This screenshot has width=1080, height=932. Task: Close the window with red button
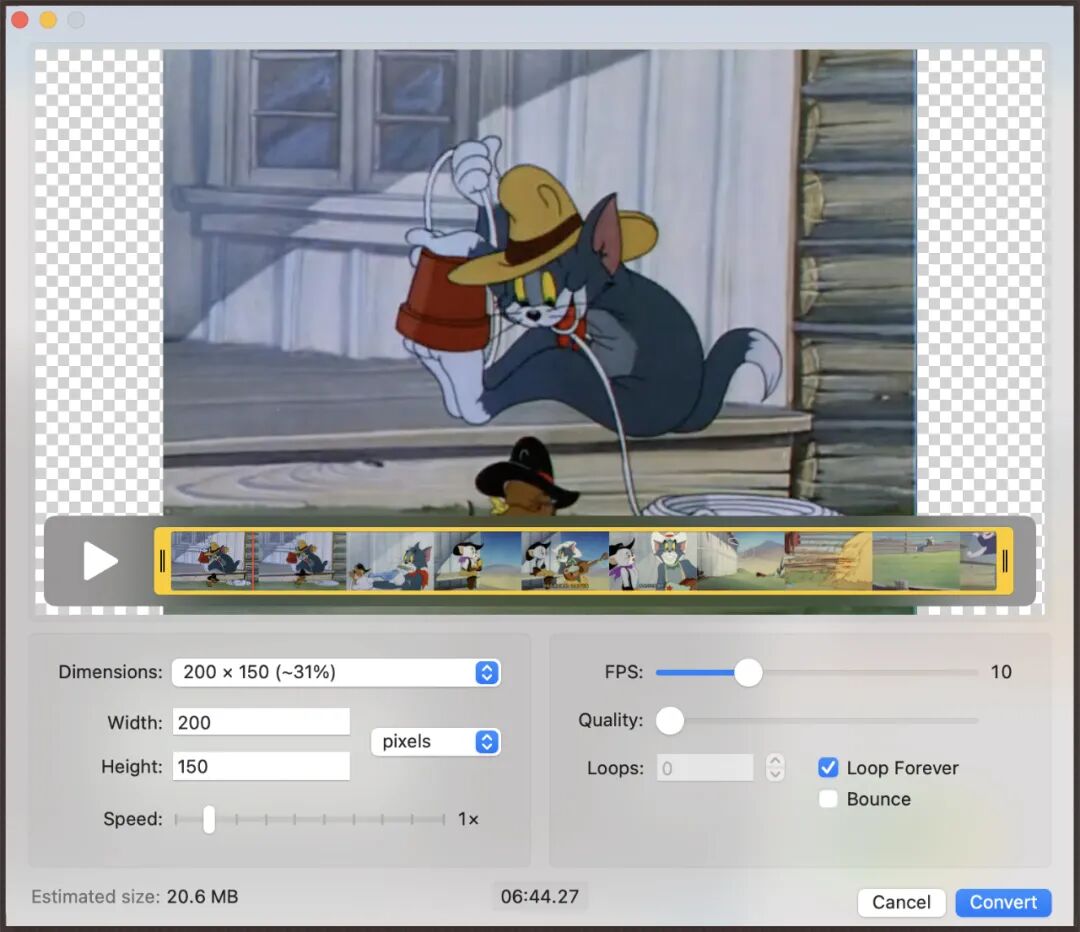[x=21, y=20]
